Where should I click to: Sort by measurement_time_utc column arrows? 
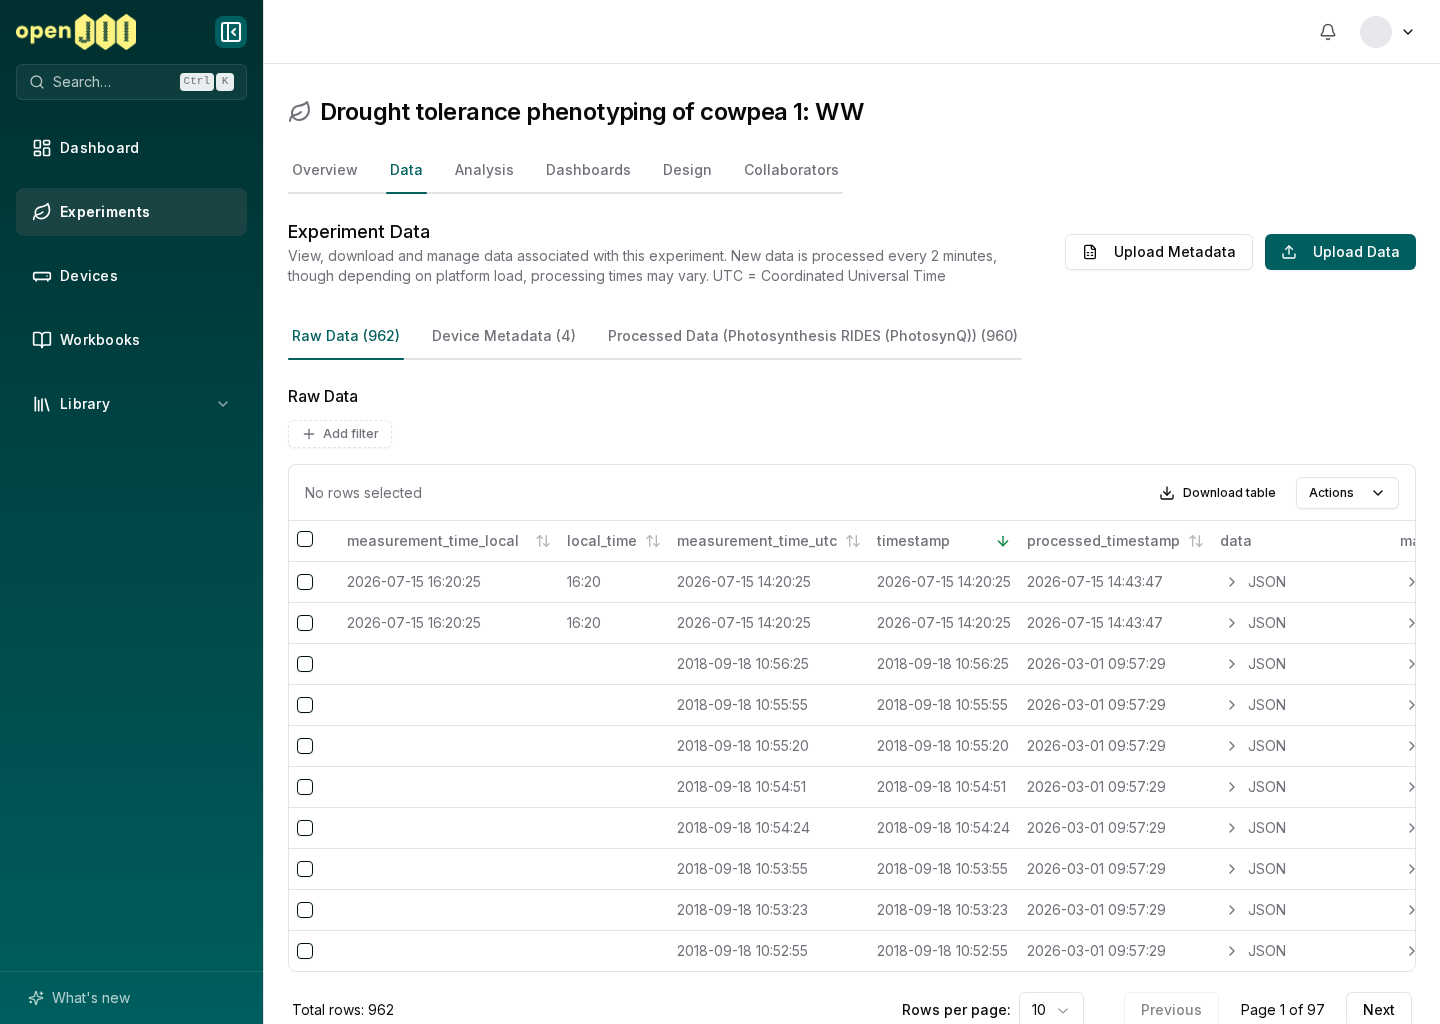(x=853, y=541)
